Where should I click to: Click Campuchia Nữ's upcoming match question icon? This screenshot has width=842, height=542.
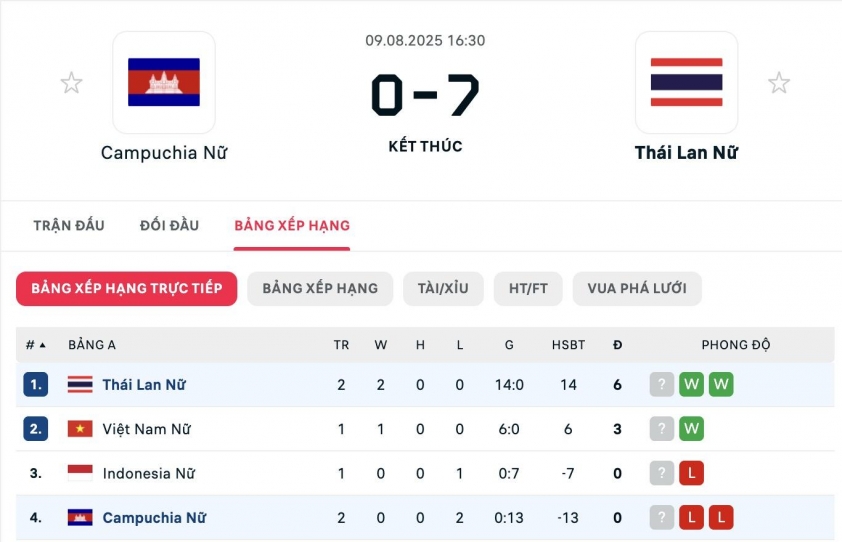click(661, 518)
